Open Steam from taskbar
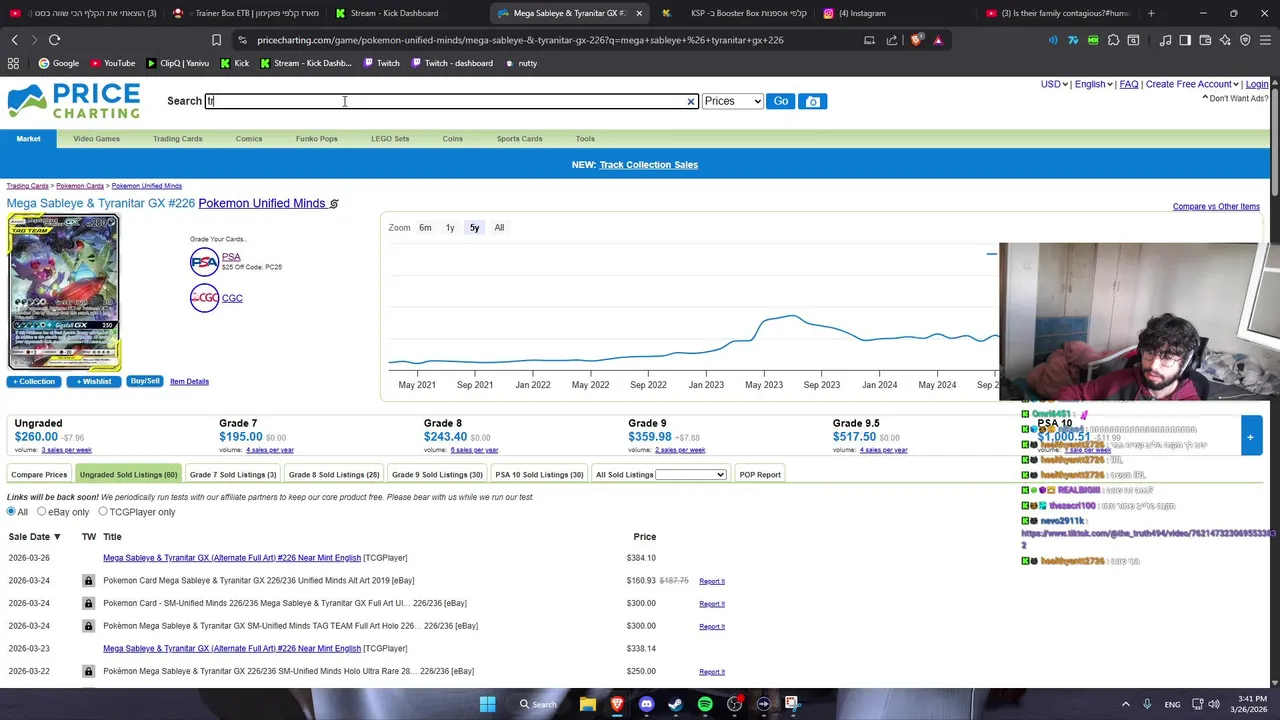This screenshot has height=720, width=1280. tap(675, 704)
